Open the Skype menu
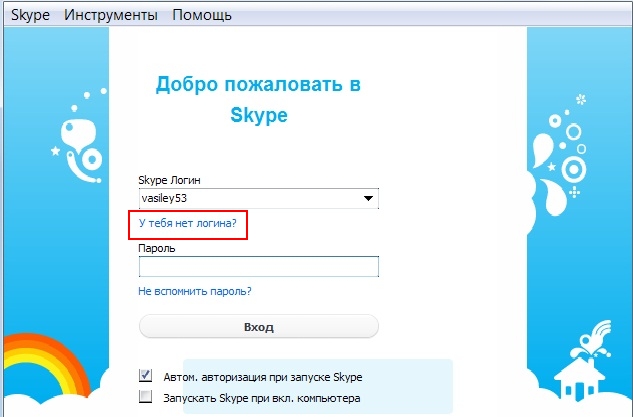Viewport: 633px width, 417px height. [x=30, y=15]
